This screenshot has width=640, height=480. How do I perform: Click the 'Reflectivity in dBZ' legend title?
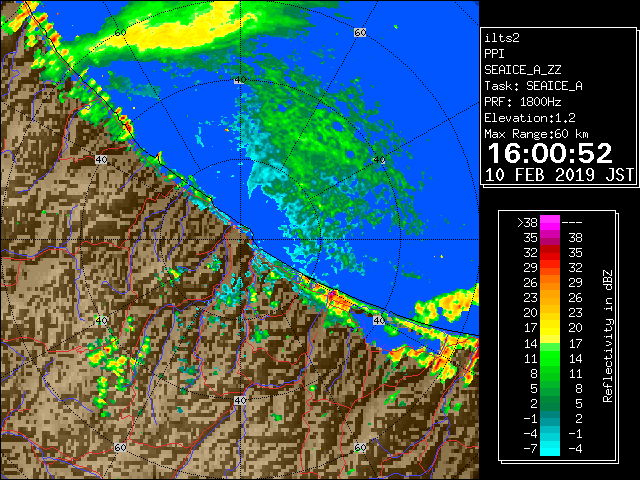coord(608,336)
